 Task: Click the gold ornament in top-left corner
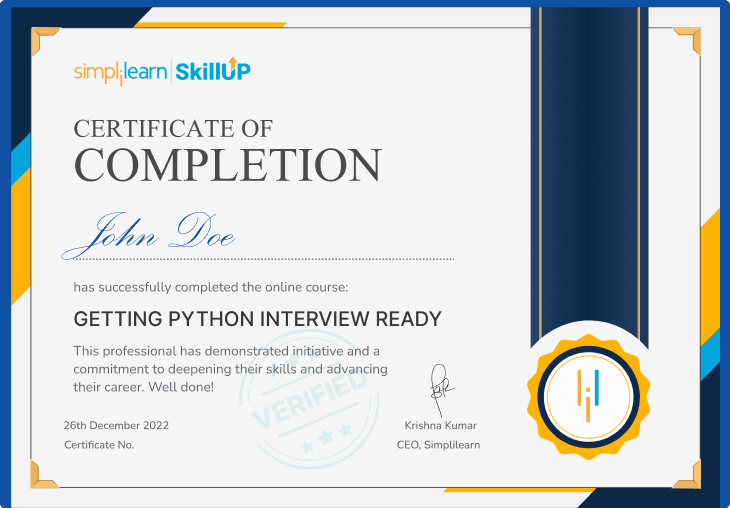tap(44, 40)
